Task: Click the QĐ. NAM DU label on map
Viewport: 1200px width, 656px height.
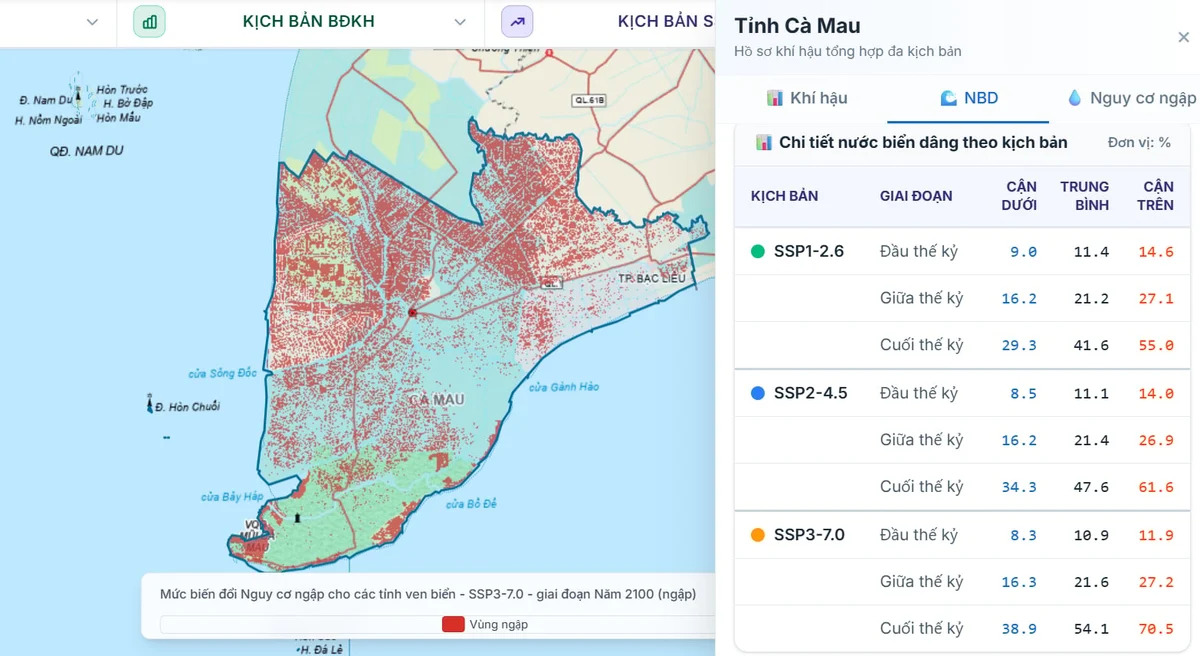Action: [86, 151]
